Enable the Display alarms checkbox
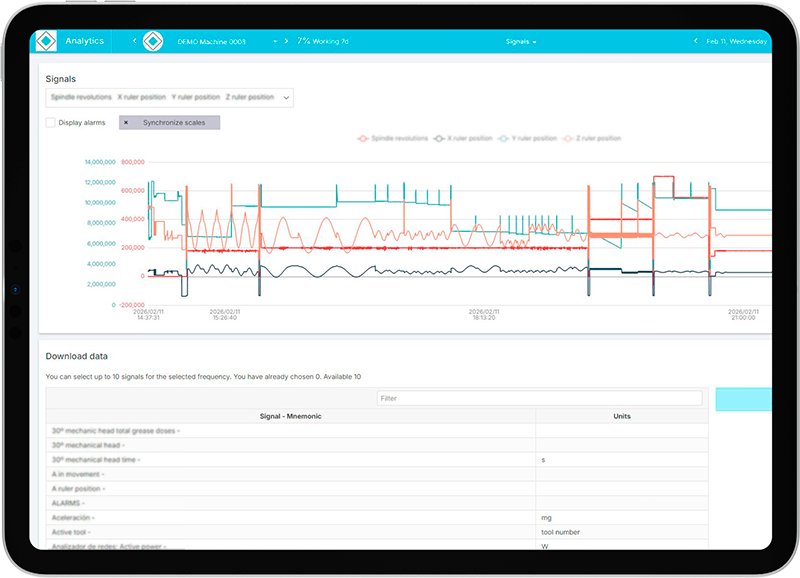 [x=51, y=122]
